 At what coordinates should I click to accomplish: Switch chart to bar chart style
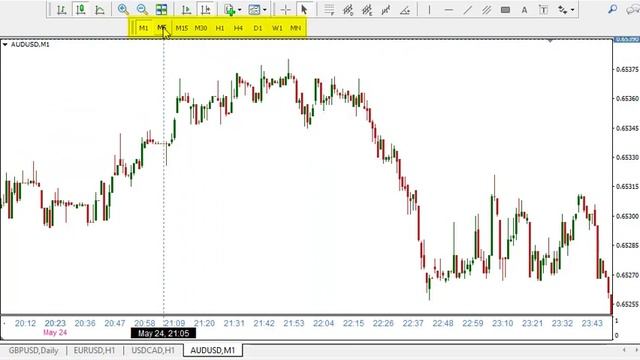pyautogui.click(x=62, y=9)
